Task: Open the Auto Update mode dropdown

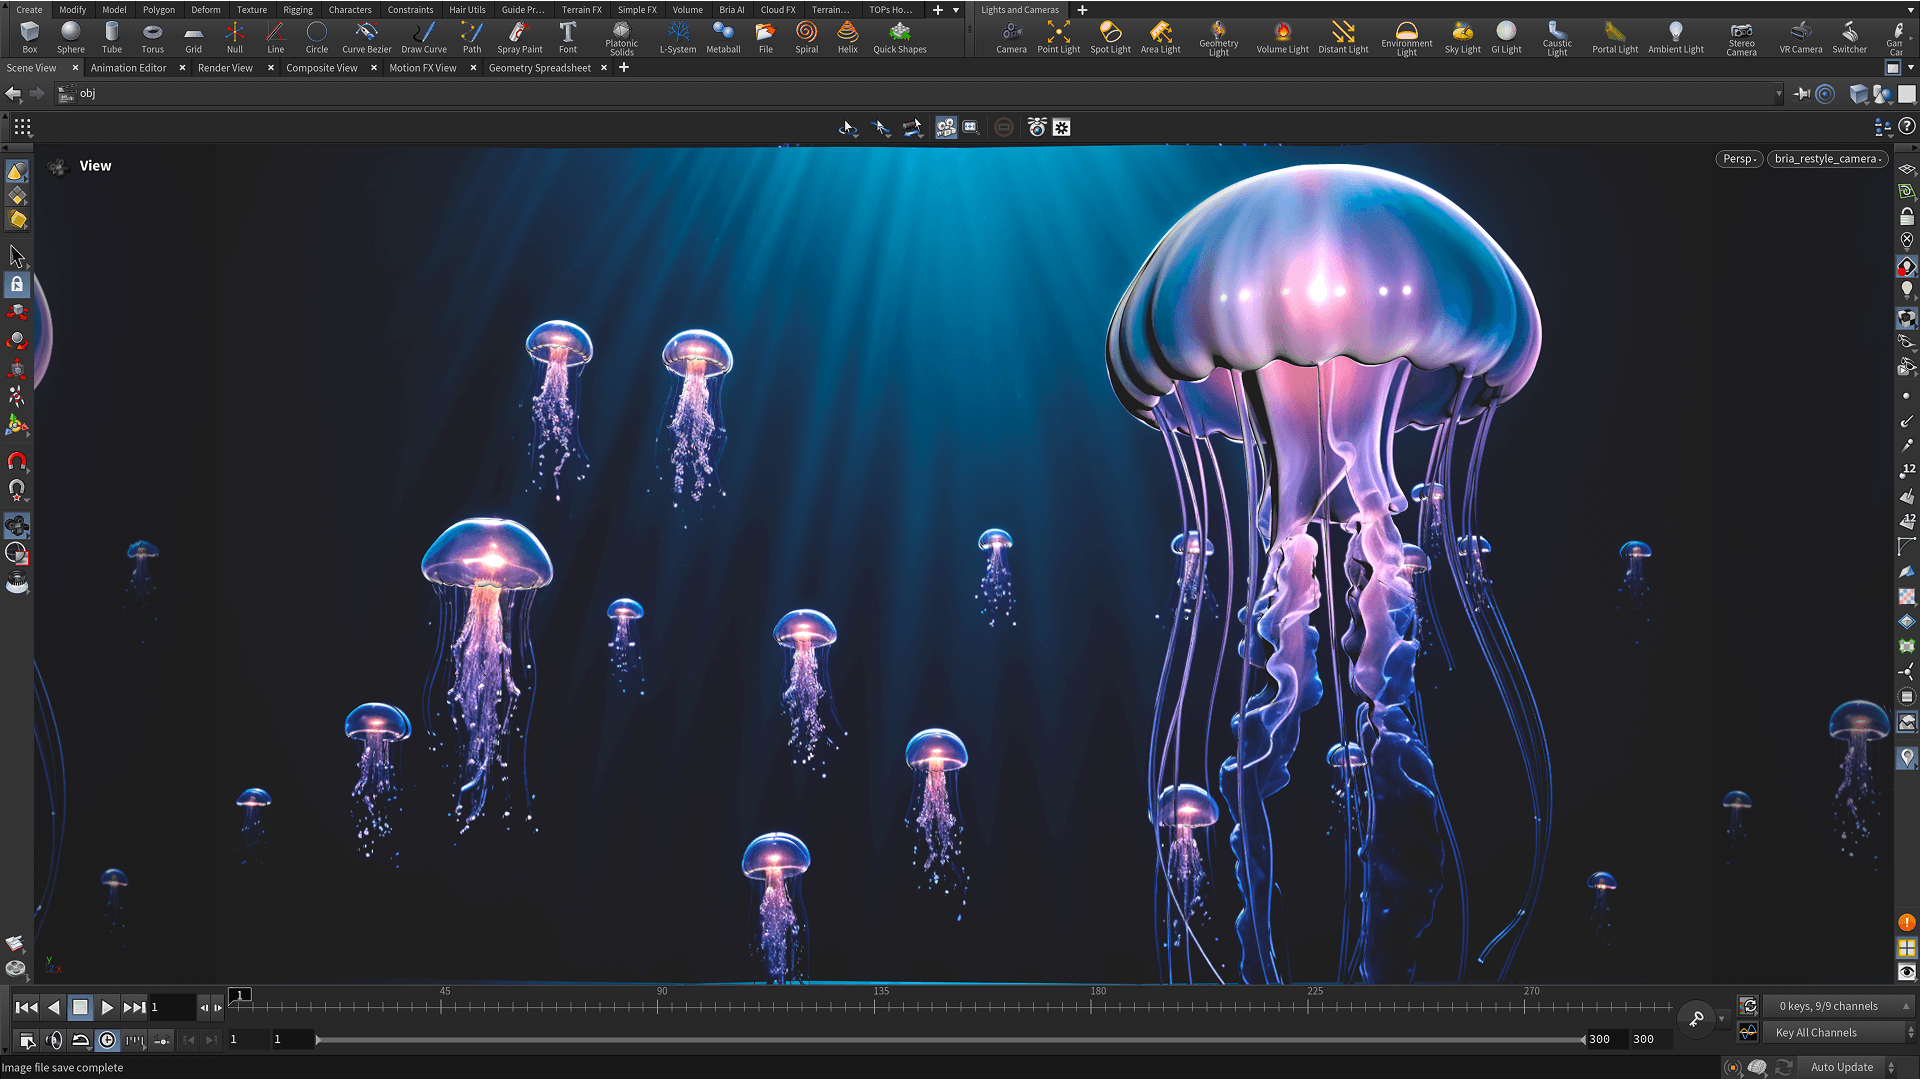Action: click(1843, 1067)
